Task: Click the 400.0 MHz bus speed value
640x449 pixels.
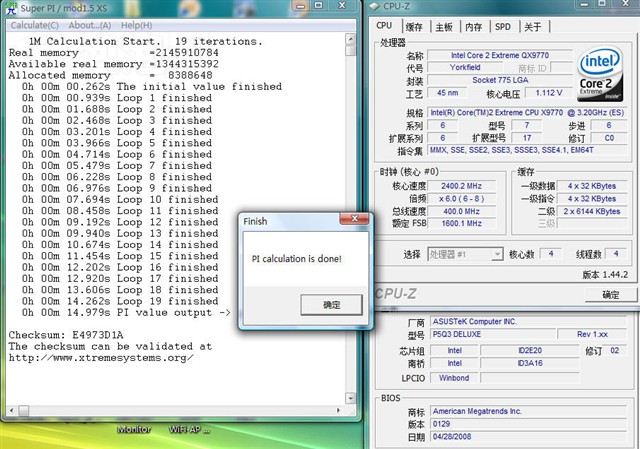Action: click(x=462, y=211)
